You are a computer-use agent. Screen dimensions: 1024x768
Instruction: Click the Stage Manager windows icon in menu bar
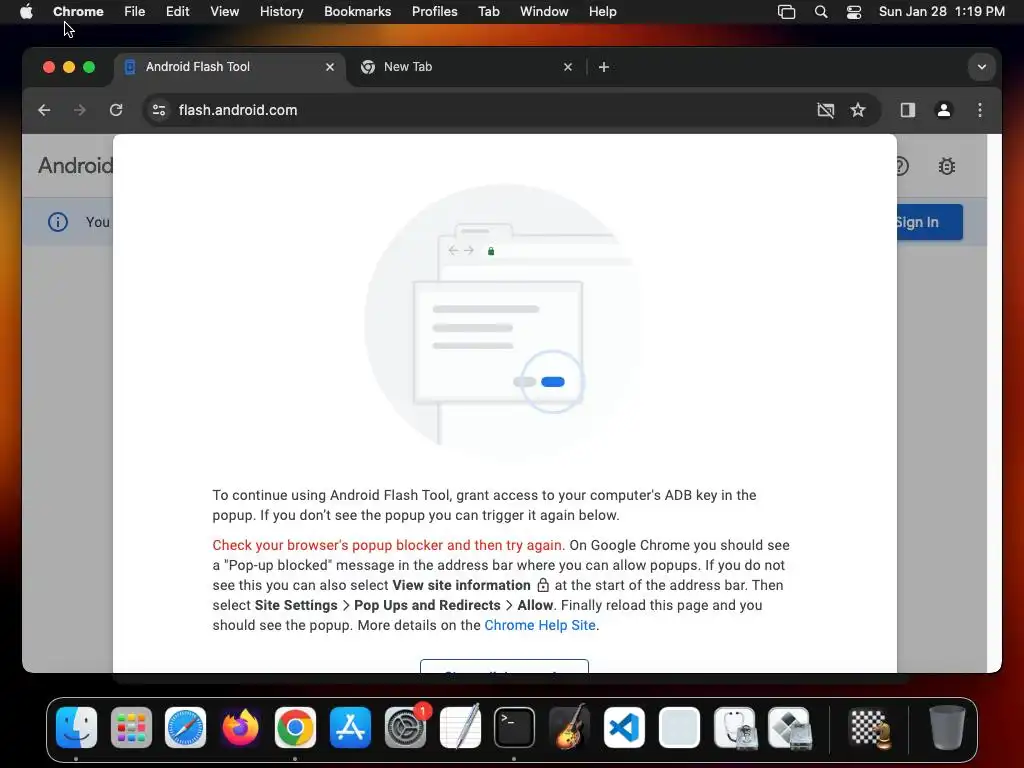[786, 12]
